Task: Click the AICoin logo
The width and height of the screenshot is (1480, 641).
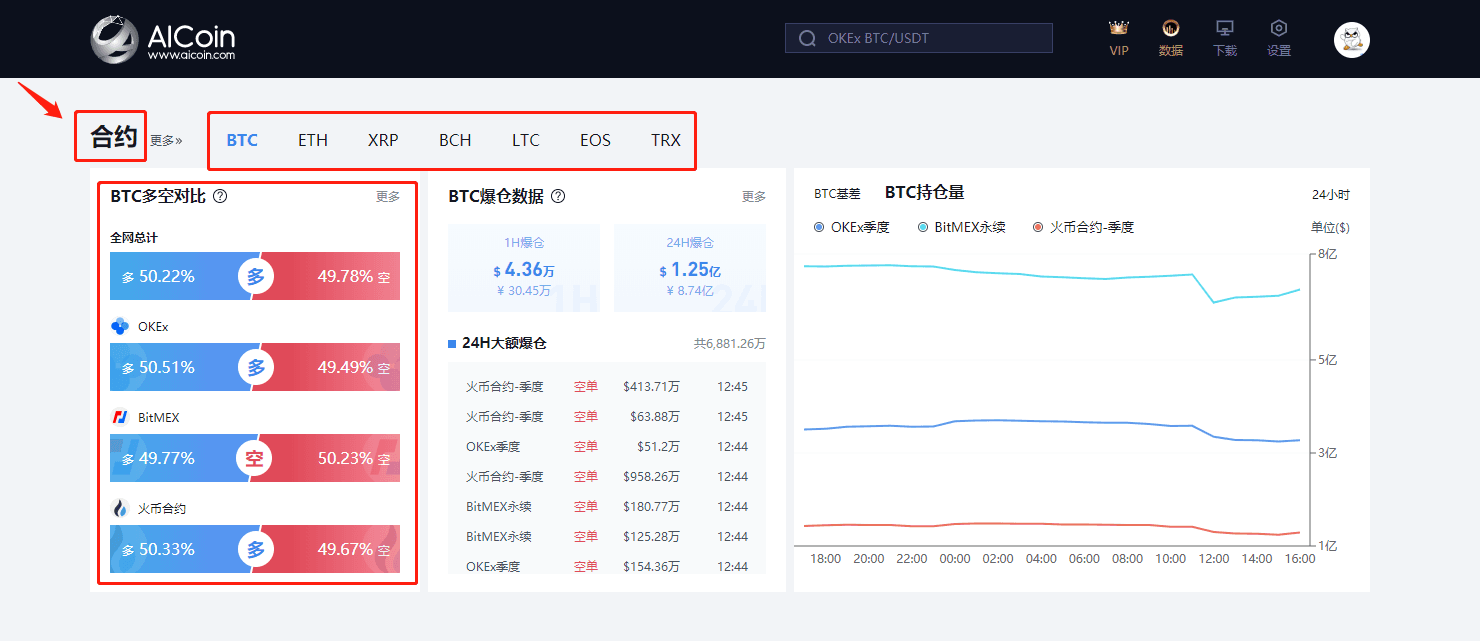Action: [163, 40]
